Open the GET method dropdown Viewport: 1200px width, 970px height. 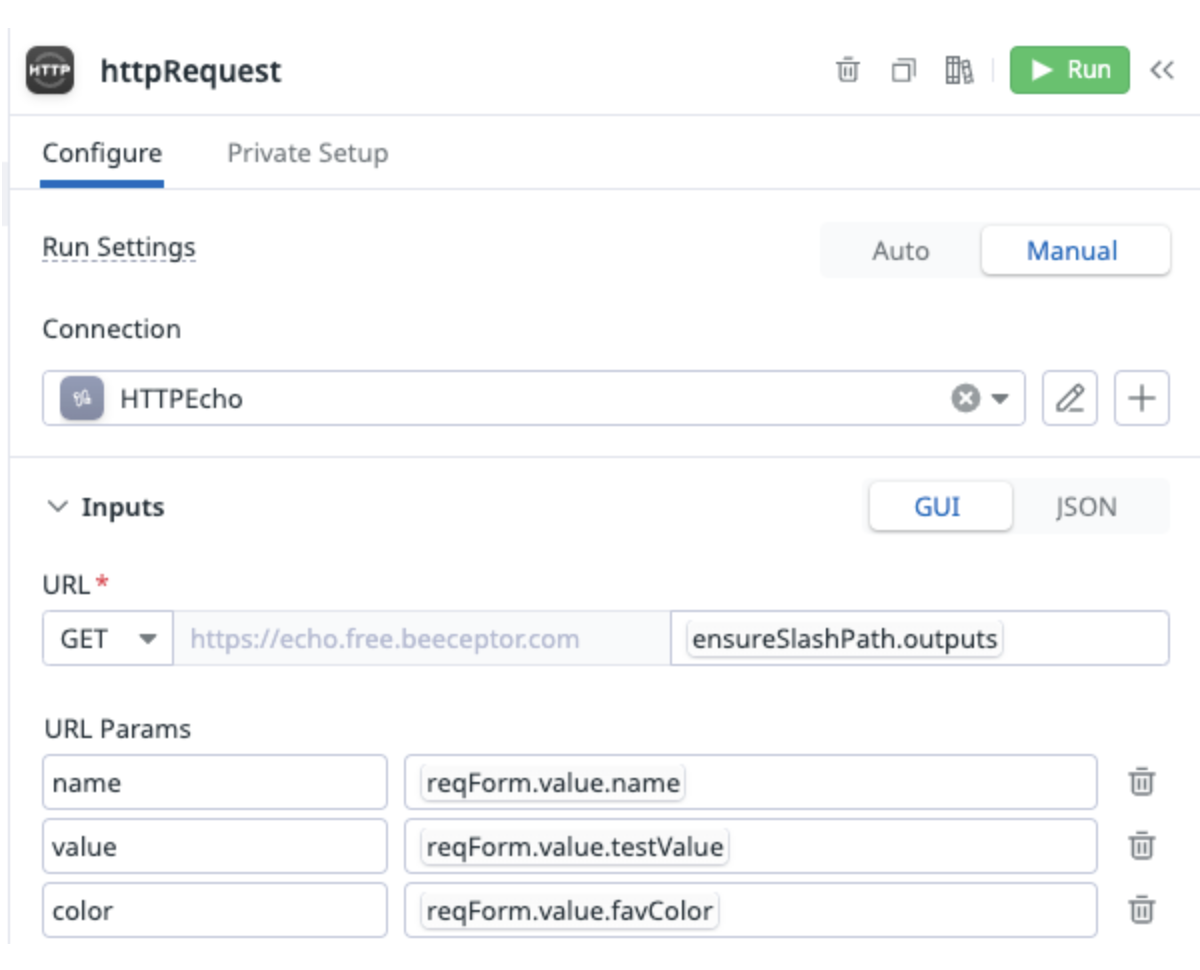pyautogui.click(x=105, y=639)
